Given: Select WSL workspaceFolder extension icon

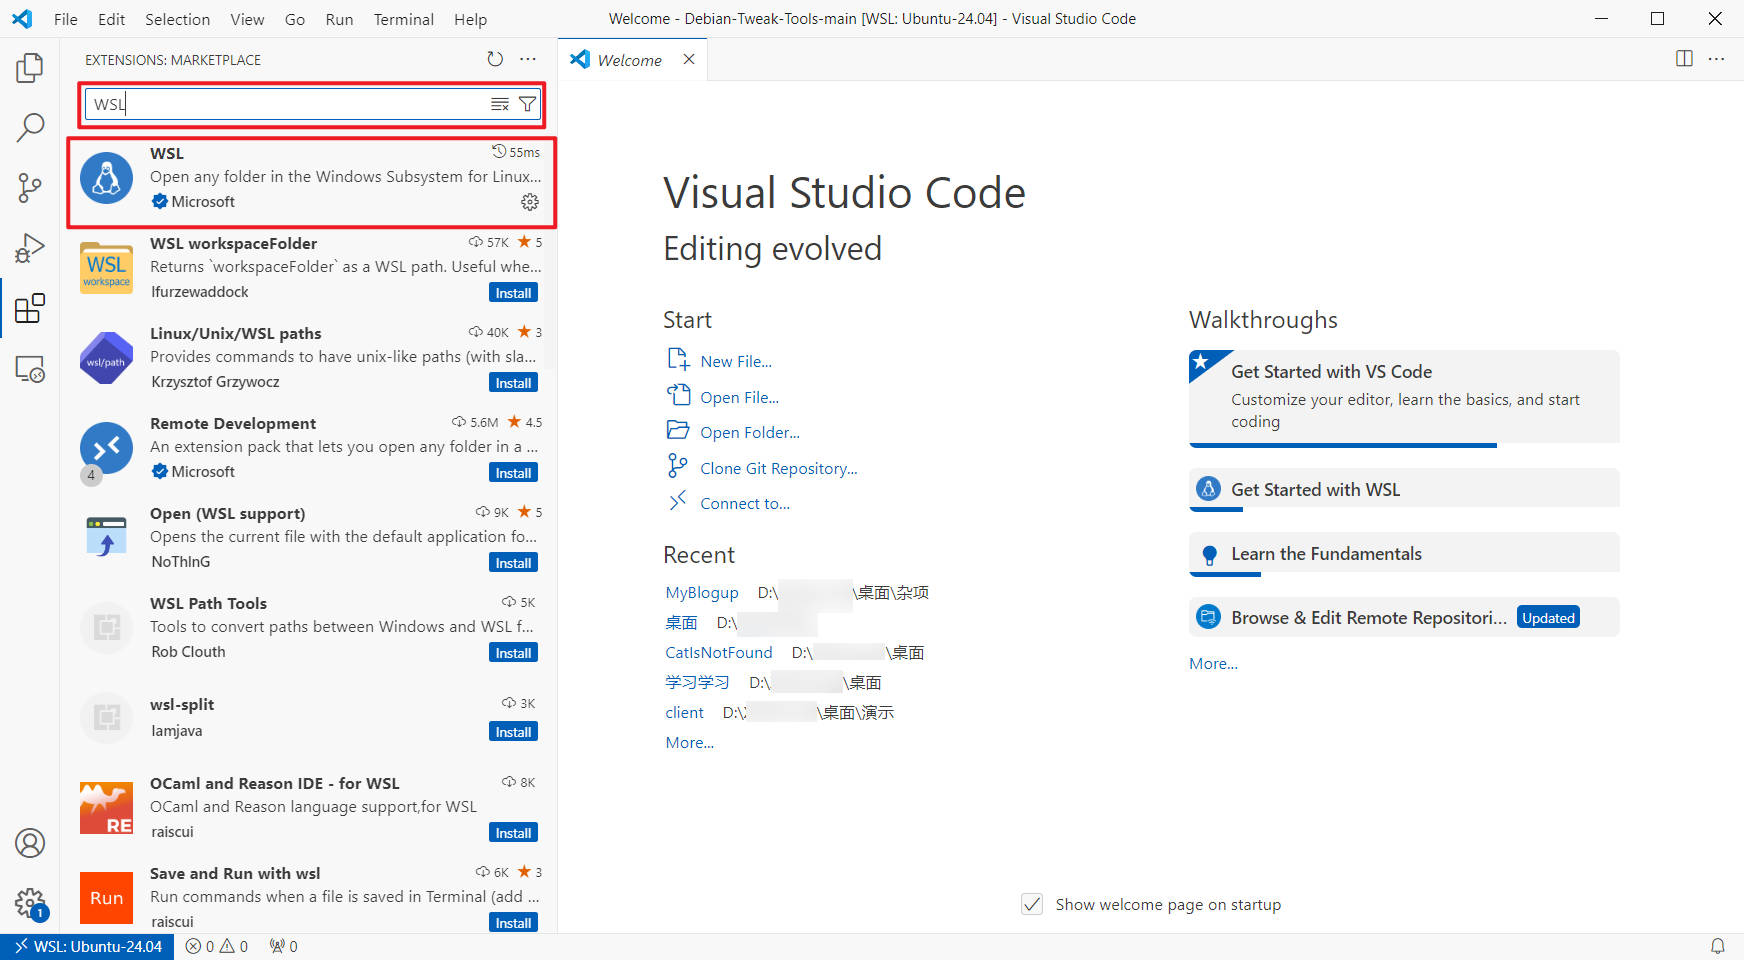Looking at the screenshot, I should click(x=106, y=268).
